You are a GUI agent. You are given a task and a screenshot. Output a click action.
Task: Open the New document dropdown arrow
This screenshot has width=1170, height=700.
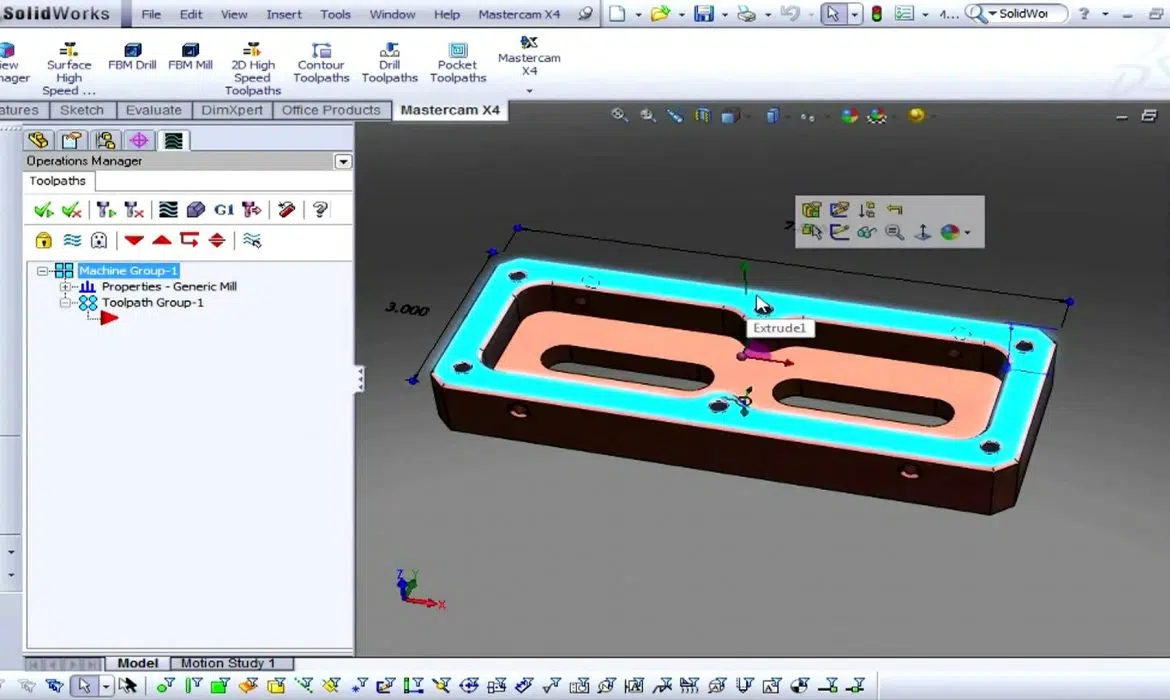click(x=638, y=15)
